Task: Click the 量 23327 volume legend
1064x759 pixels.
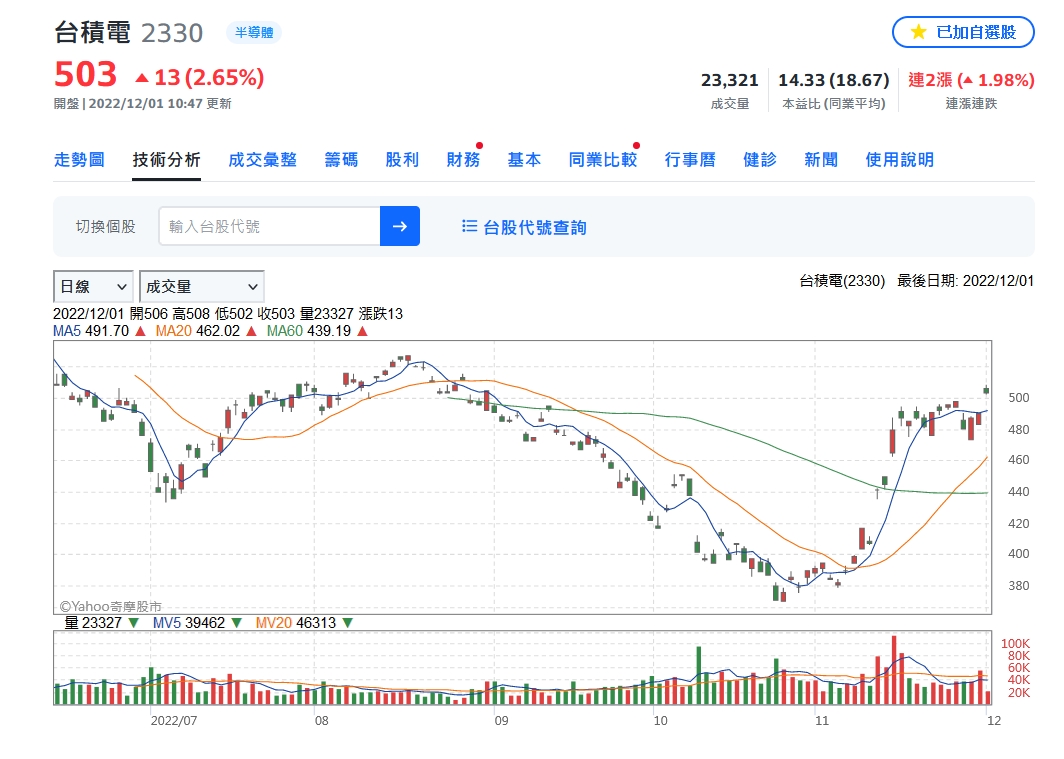Action: pyautogui.click(x=101, y=623)
